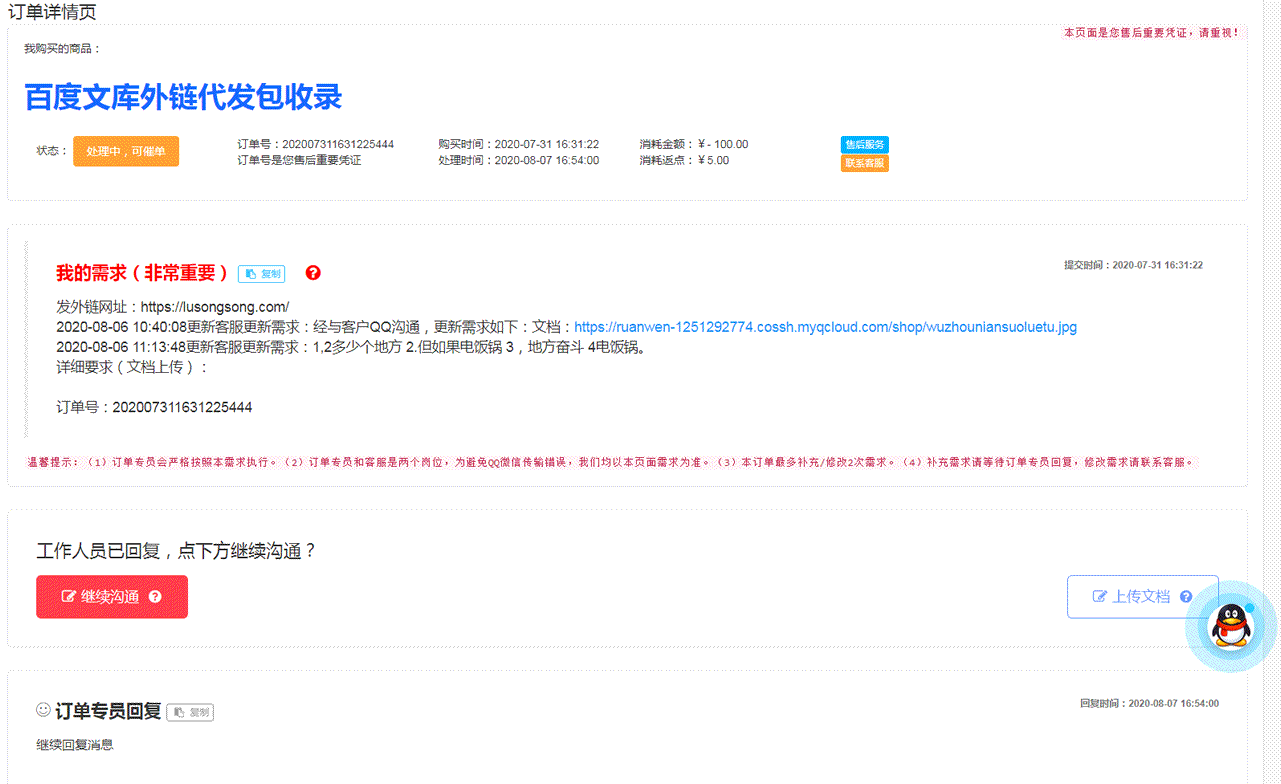Viewport: 1281px width, 784px height.
Task: Click the red 继续沟通 button
Action: coord(112,597)
